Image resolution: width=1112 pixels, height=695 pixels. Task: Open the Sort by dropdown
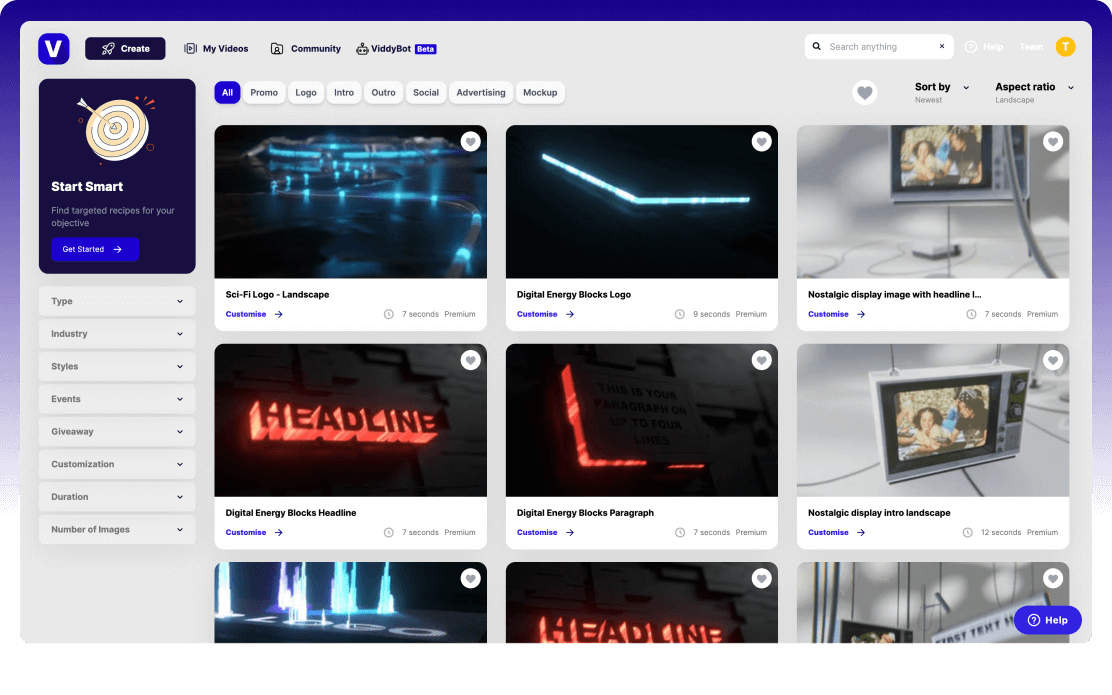(x=942, y=92)
